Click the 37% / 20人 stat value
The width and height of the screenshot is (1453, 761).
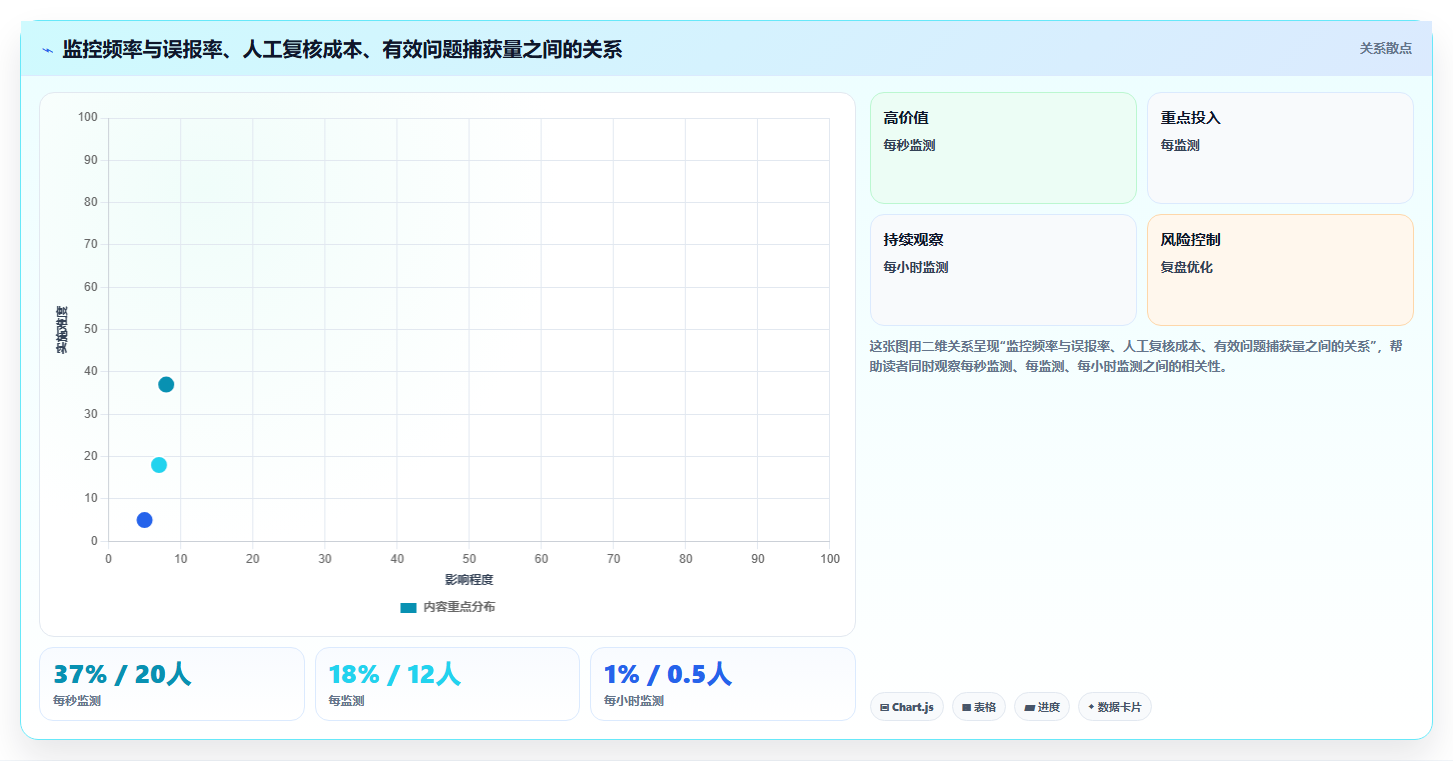coord(122,675)
